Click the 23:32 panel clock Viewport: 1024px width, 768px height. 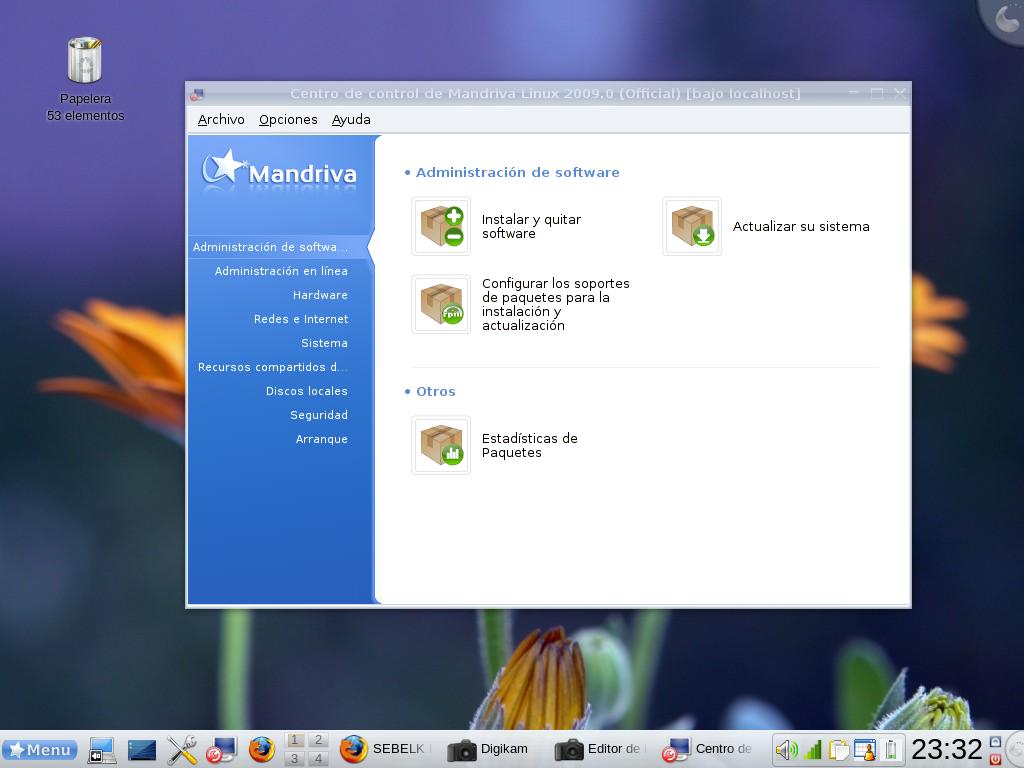click(x=946, y=749)
